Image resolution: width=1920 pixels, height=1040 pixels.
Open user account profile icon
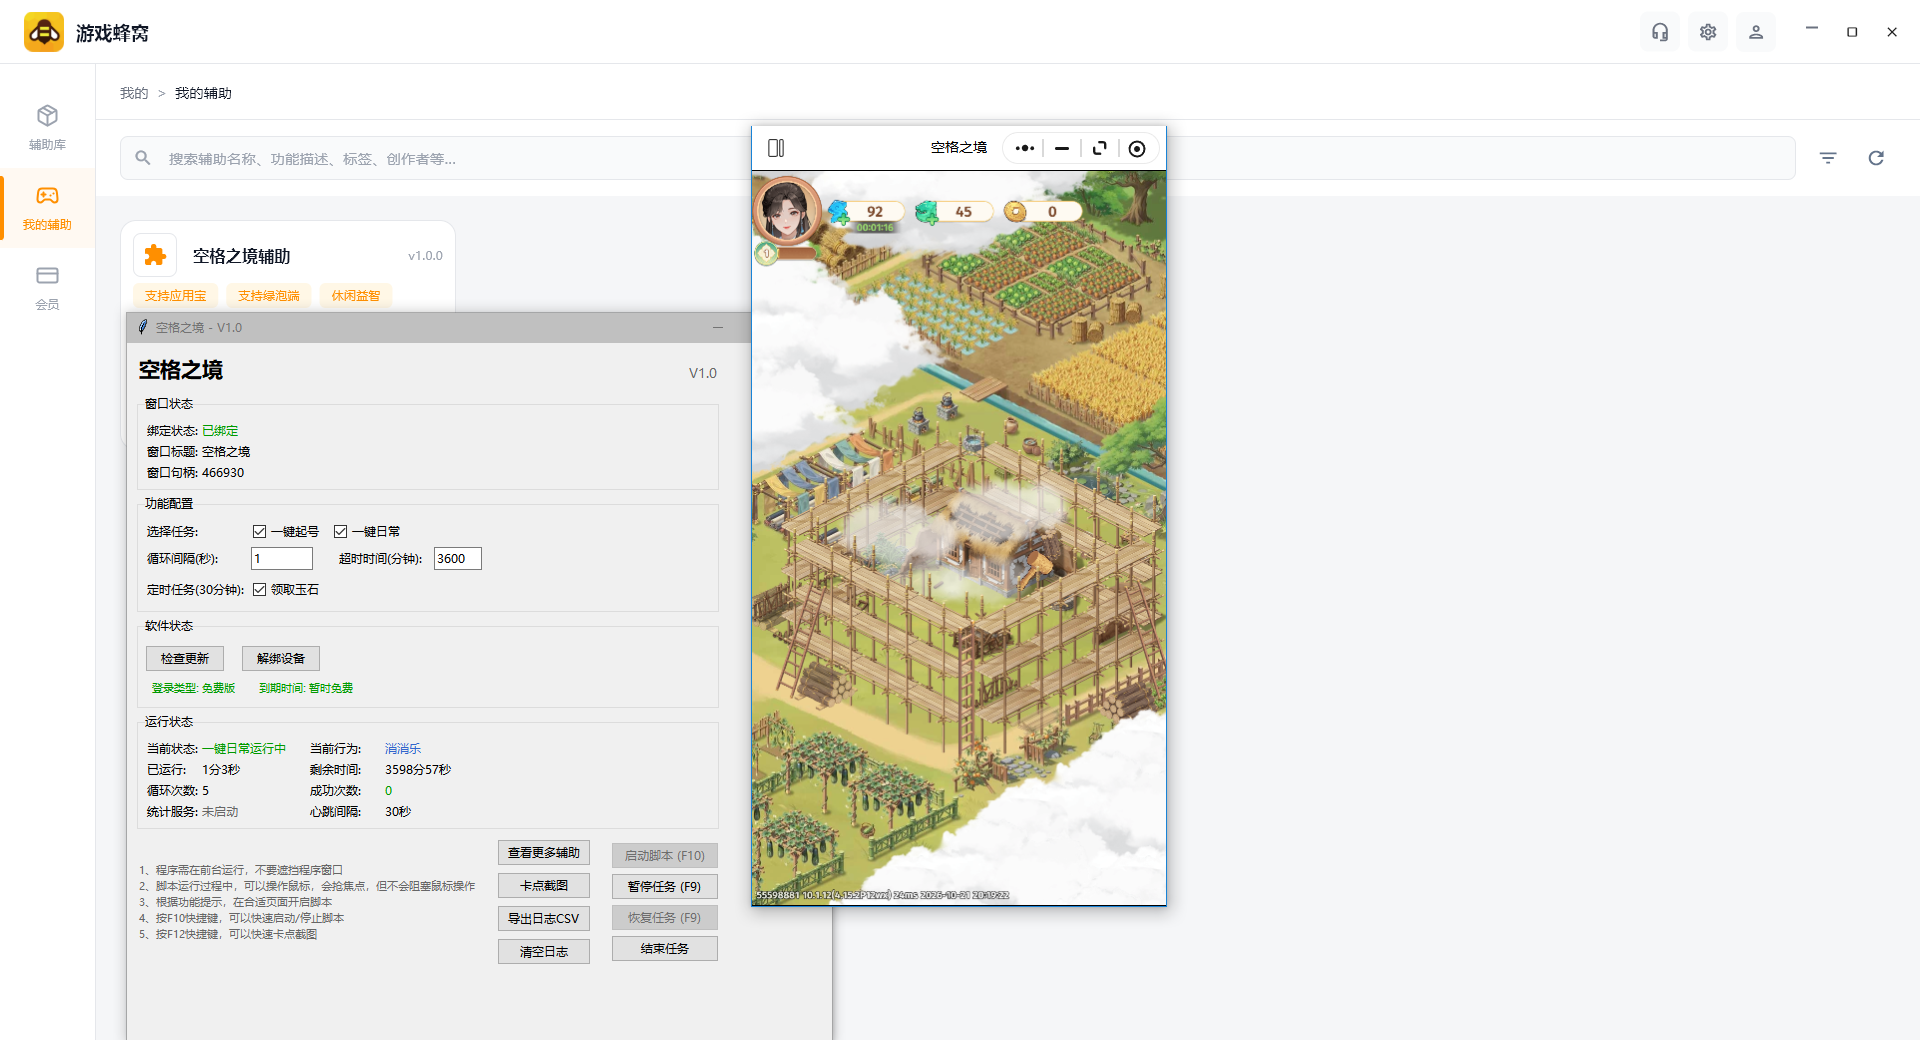[1756, 32]
